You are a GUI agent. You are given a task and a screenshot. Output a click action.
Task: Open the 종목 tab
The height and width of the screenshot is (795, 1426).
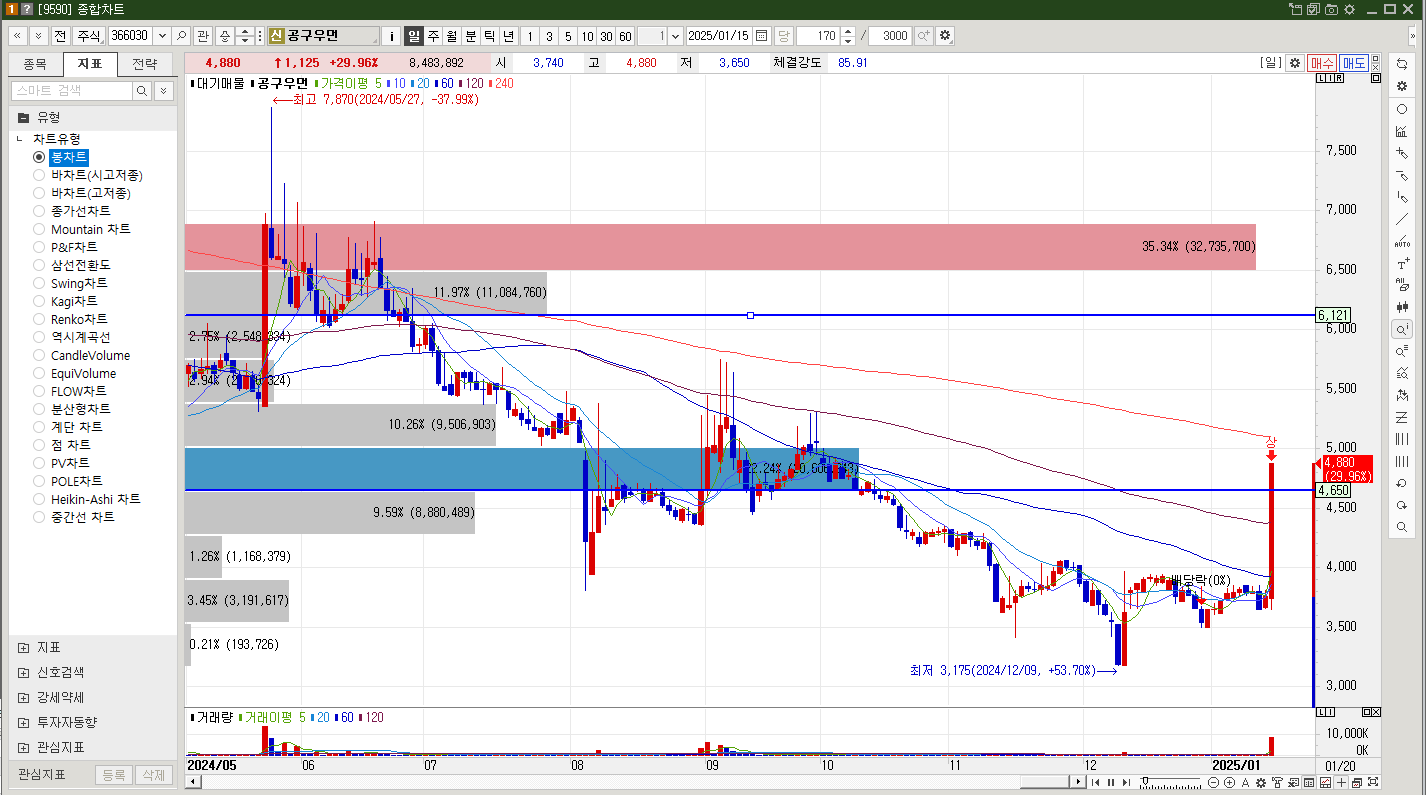click(35, 64)
